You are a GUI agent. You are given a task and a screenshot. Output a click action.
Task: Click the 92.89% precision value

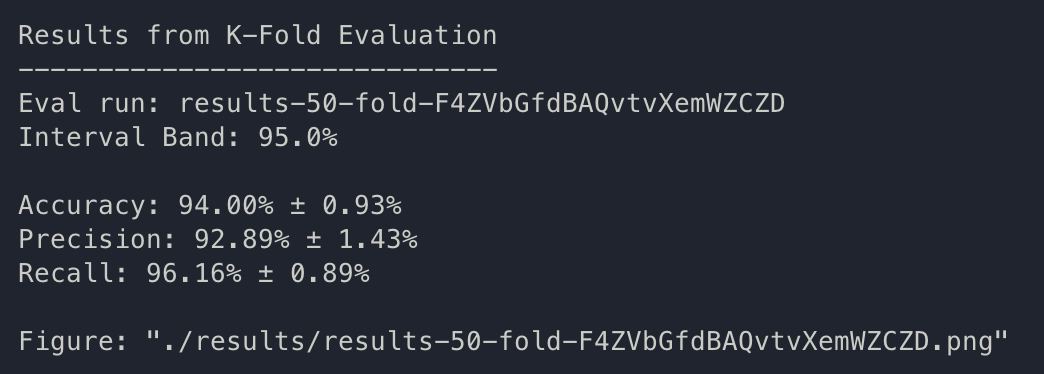(242, 239)
